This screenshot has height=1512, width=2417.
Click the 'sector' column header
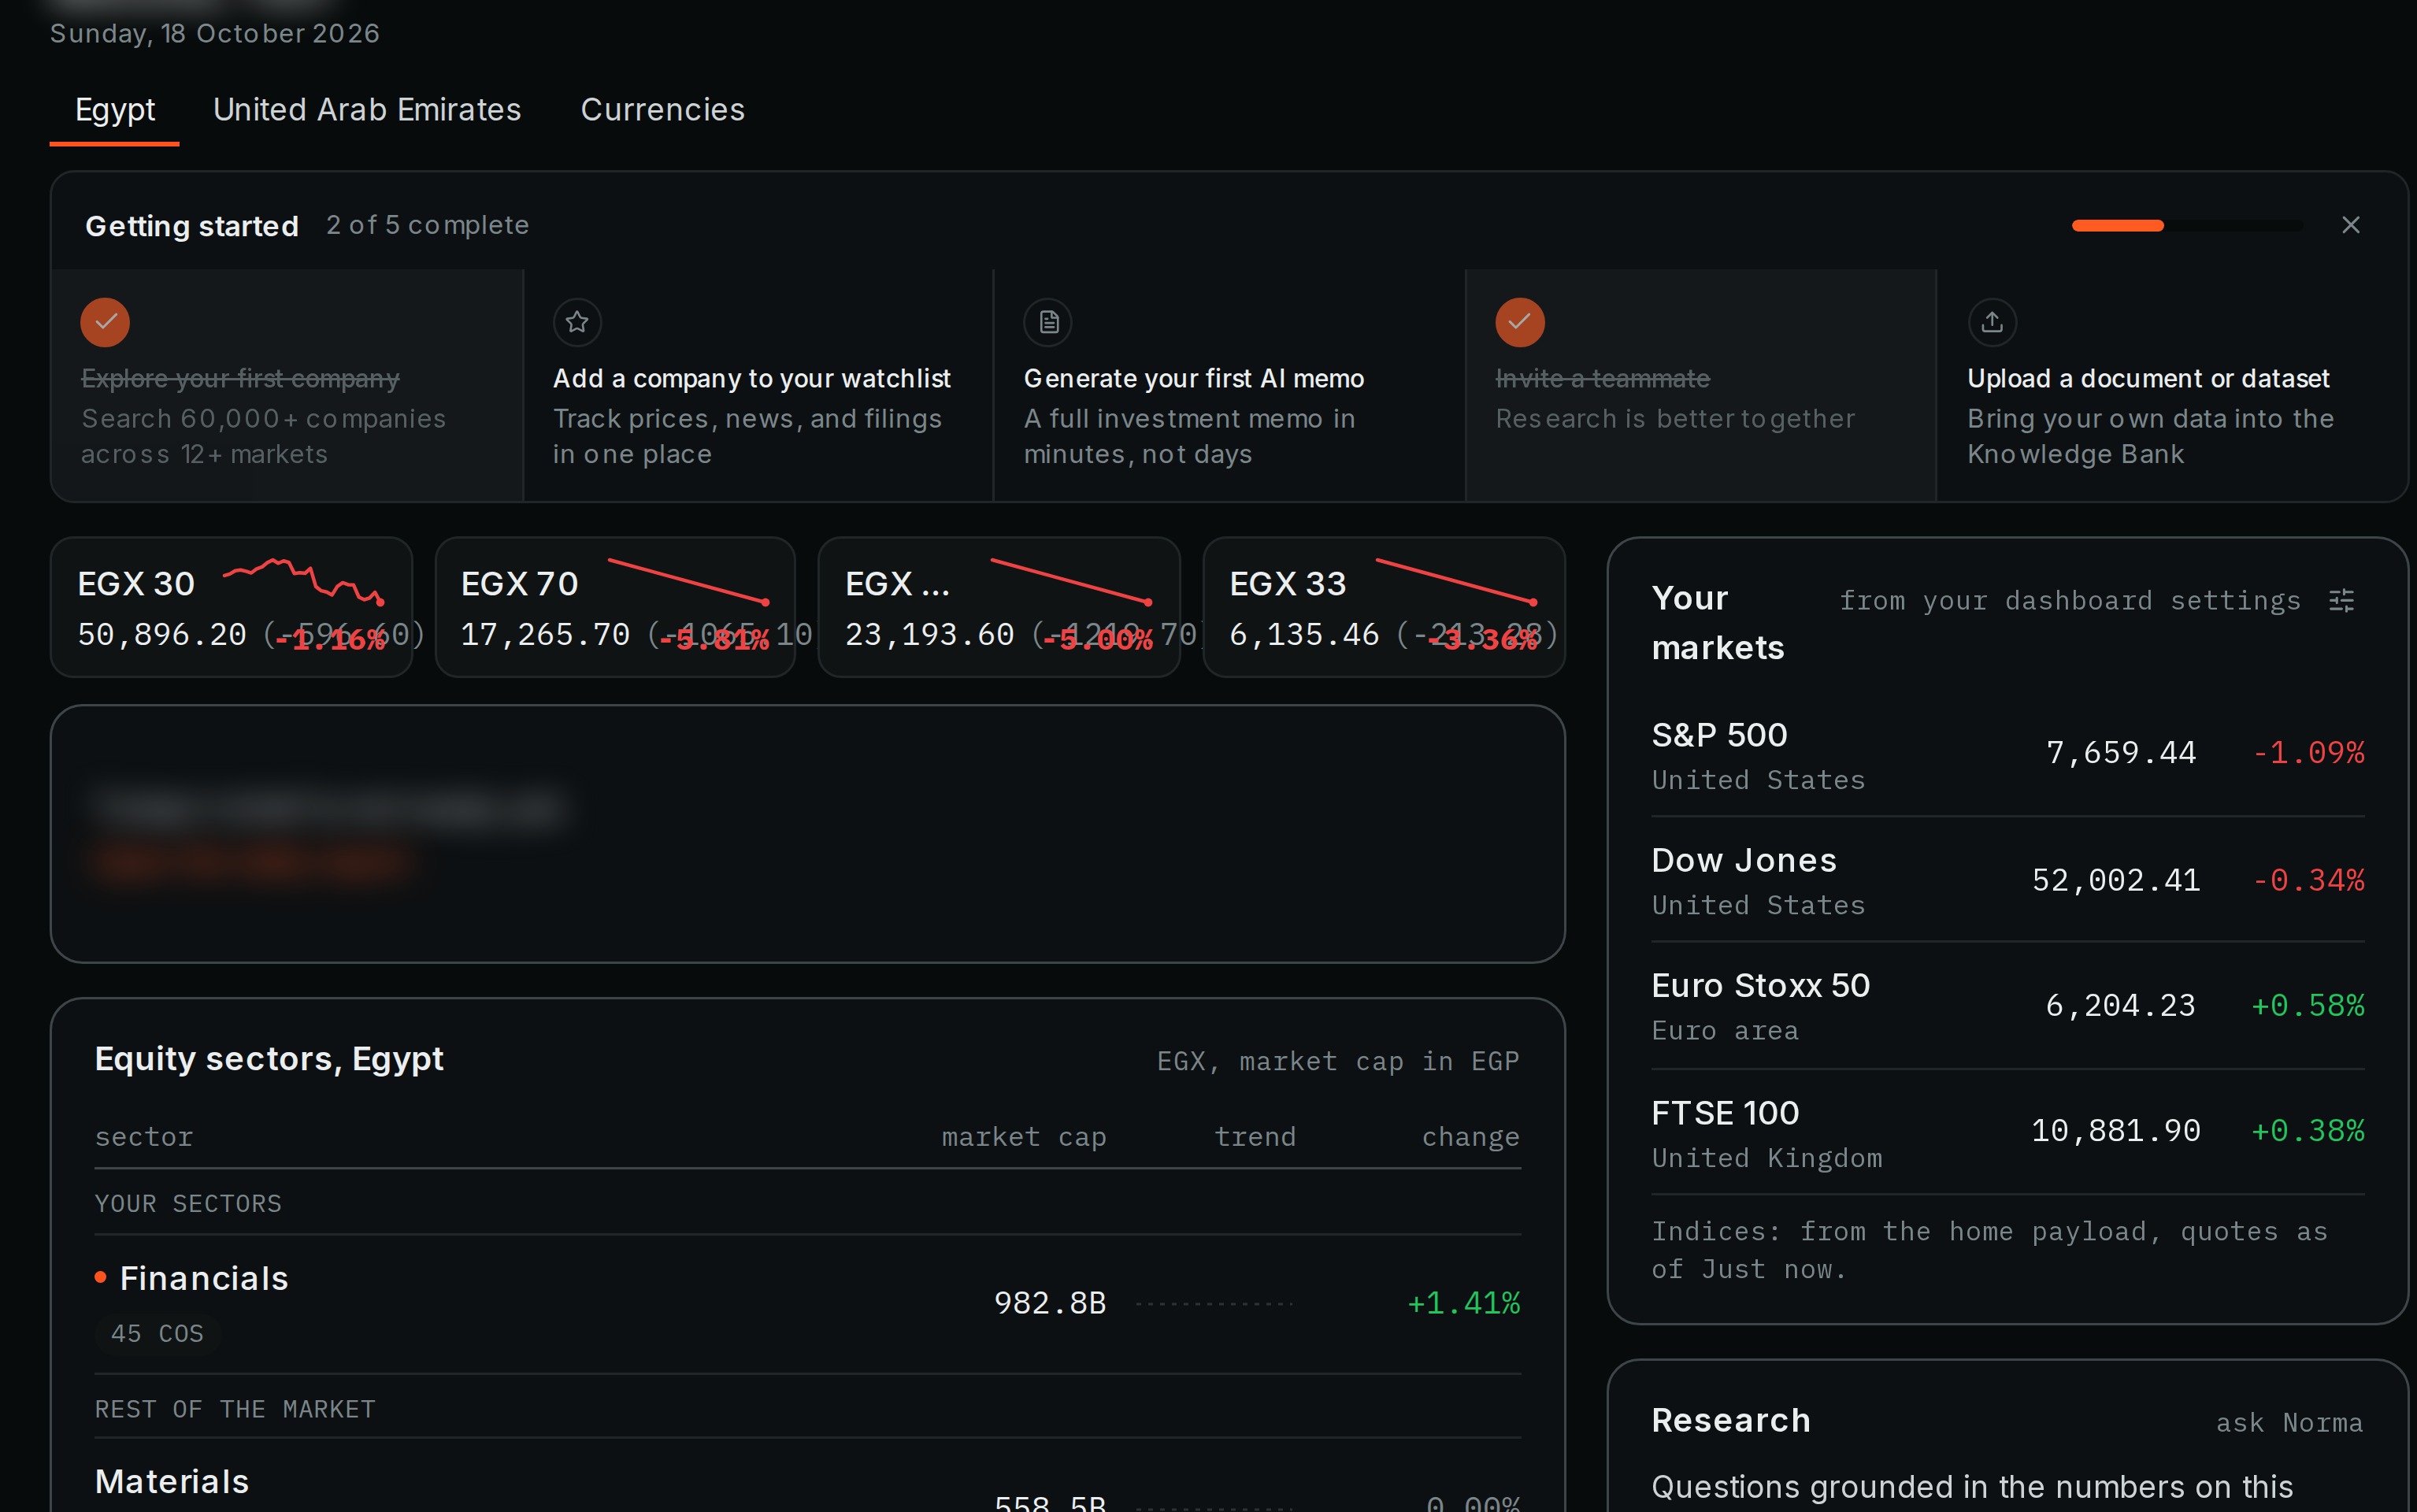[144, 1137]
